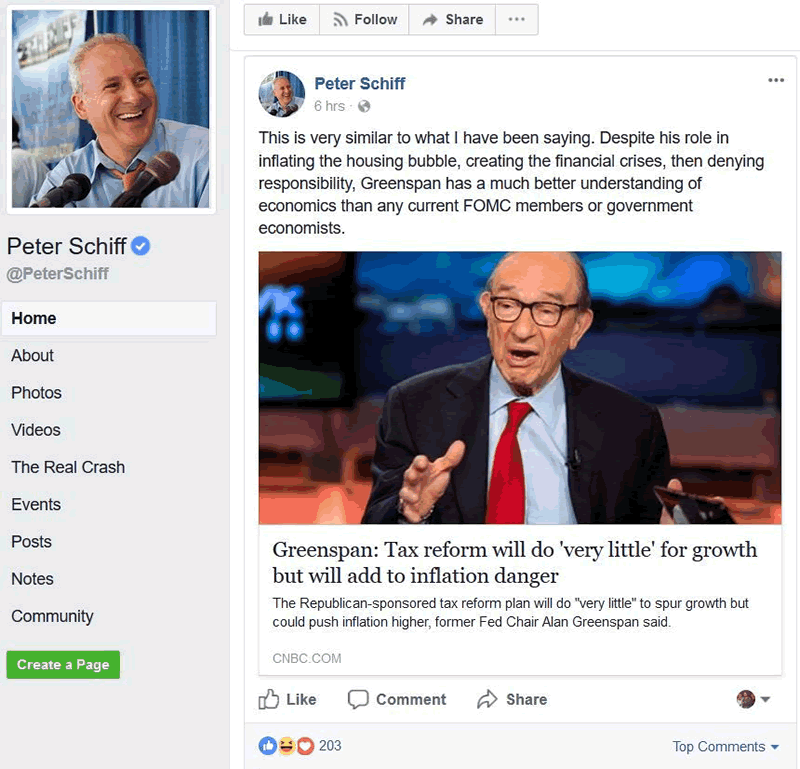Click the blue verified badge beside Peter Schiff
Screen dimensions: 800x769
point(140,246)
